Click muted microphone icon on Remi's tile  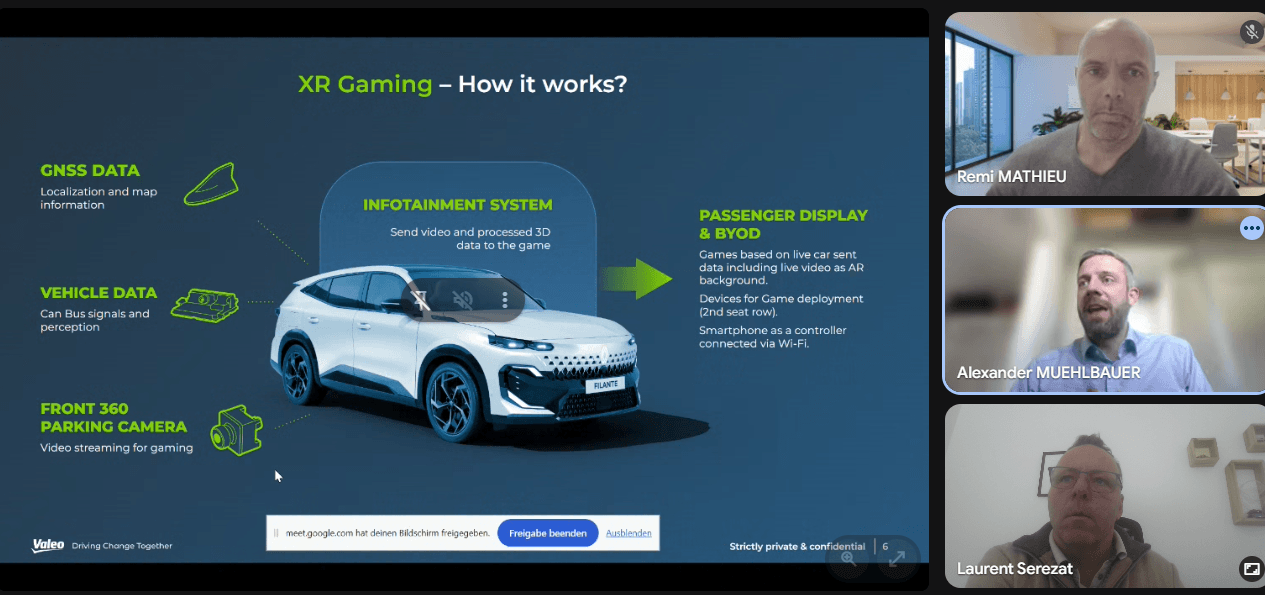1251,32
